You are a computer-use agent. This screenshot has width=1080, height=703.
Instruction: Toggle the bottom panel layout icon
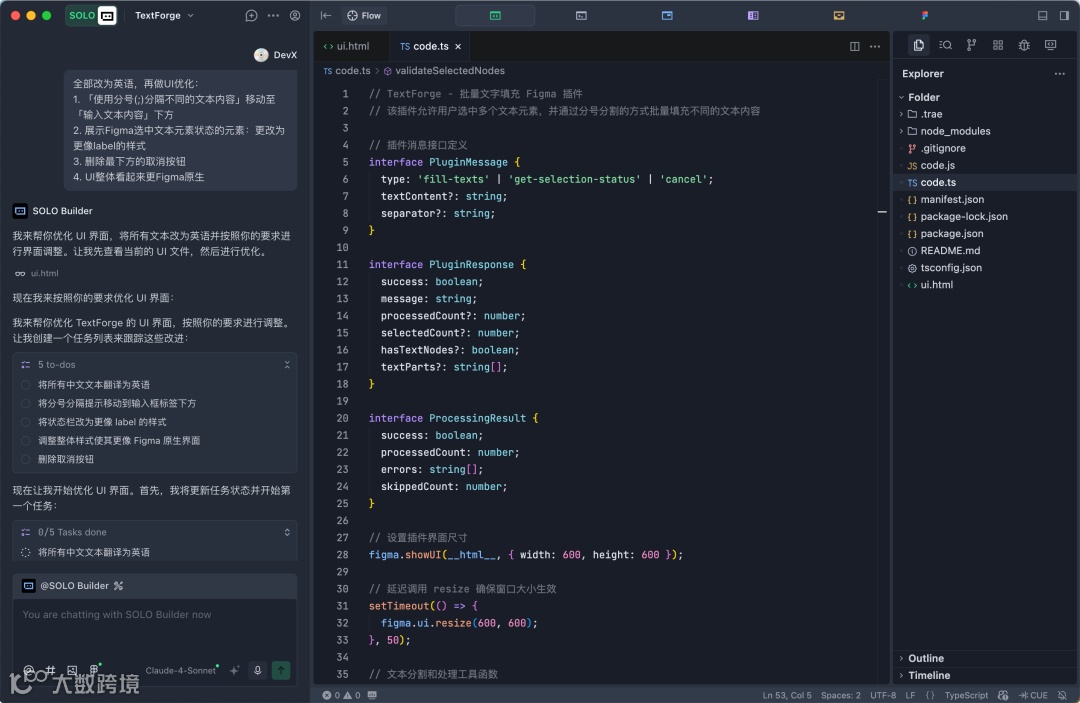pos(1043,15)
